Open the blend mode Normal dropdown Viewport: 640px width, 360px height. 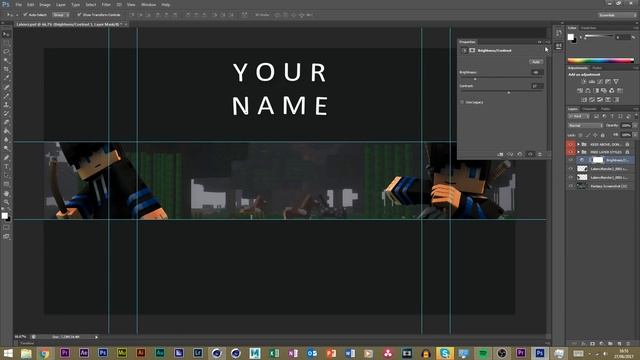click(x=585, y=126)
